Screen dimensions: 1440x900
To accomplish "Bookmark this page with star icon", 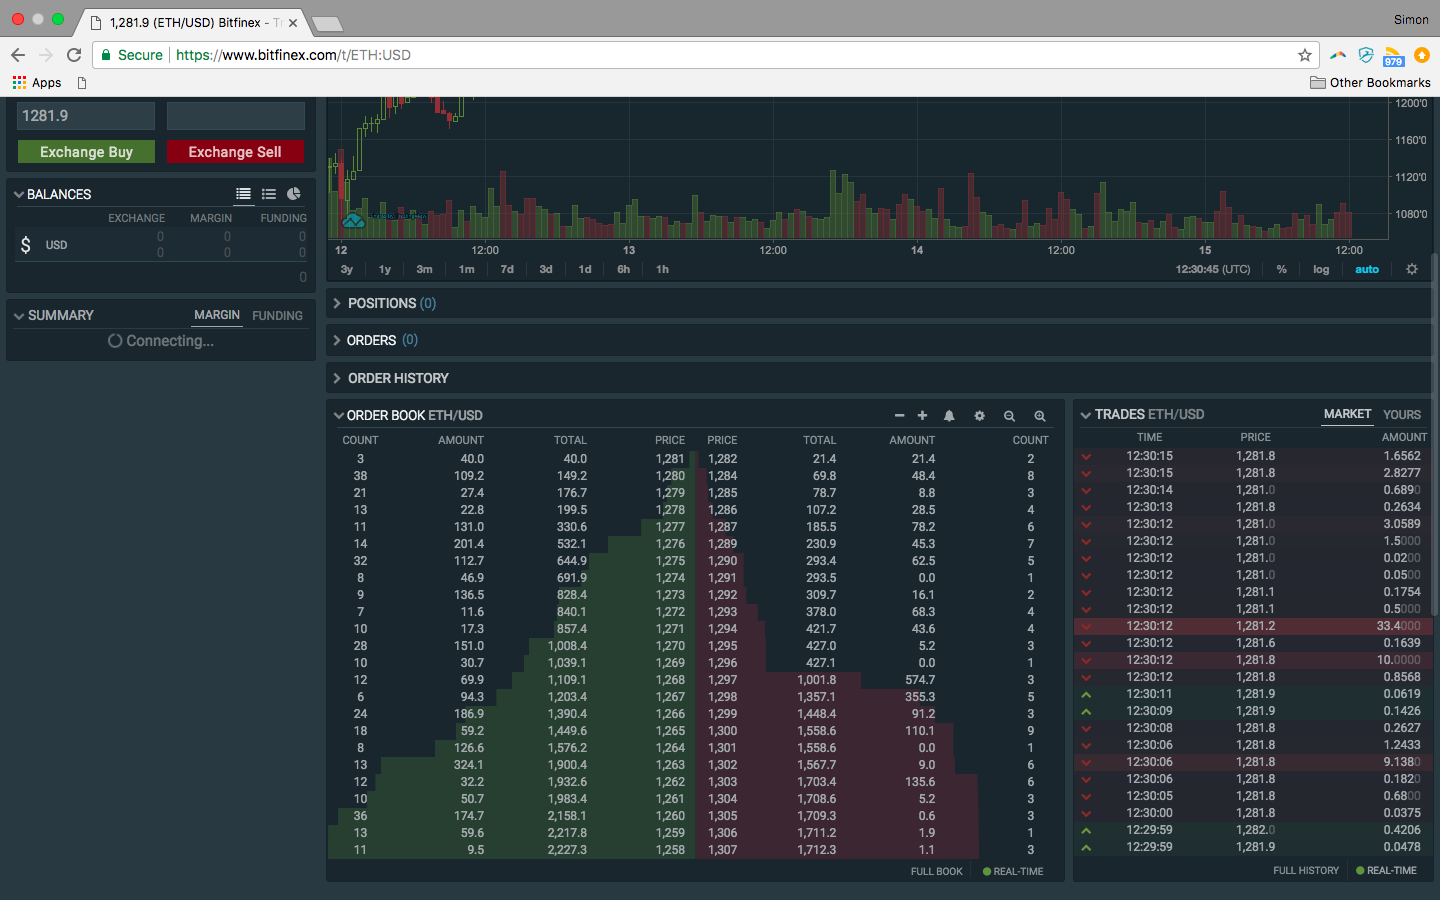I will [1304, 55].
